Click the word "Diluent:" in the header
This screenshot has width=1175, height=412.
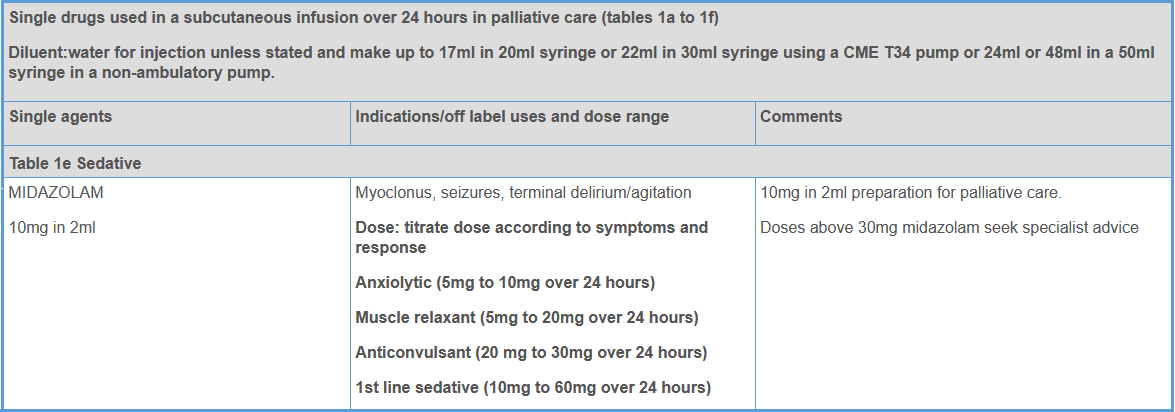point(39,52)
